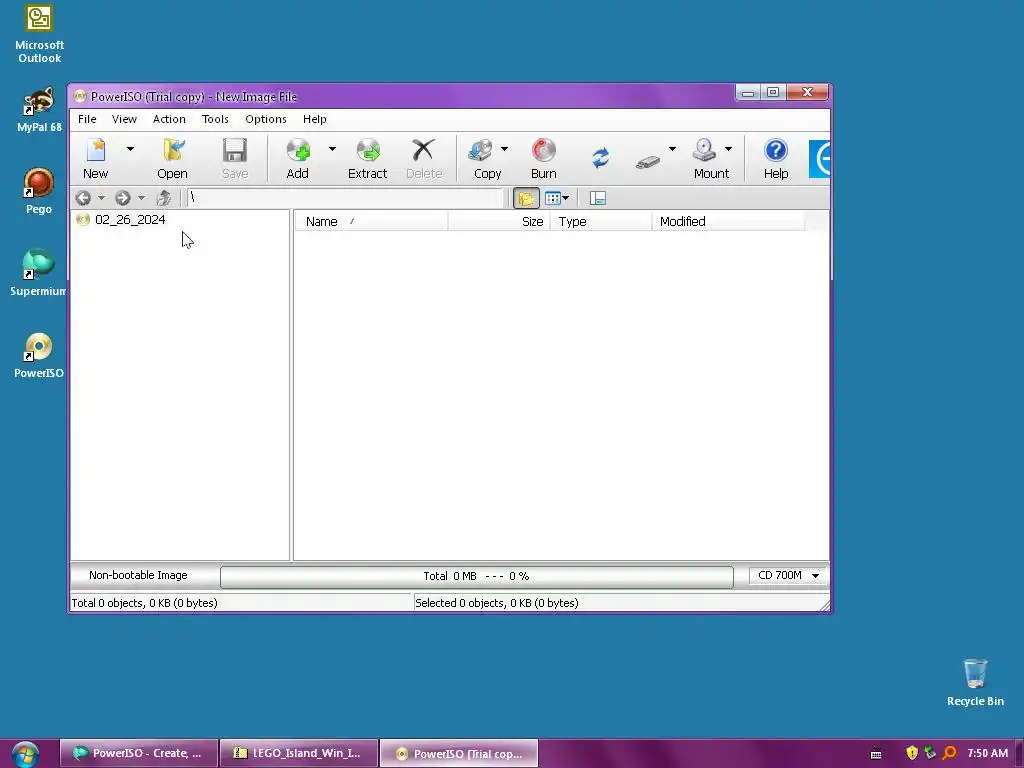Viewport: 1024px width, 768px height.
Task: Open the dropdown arrow beside Mount
Action: [x=728, y=150]
